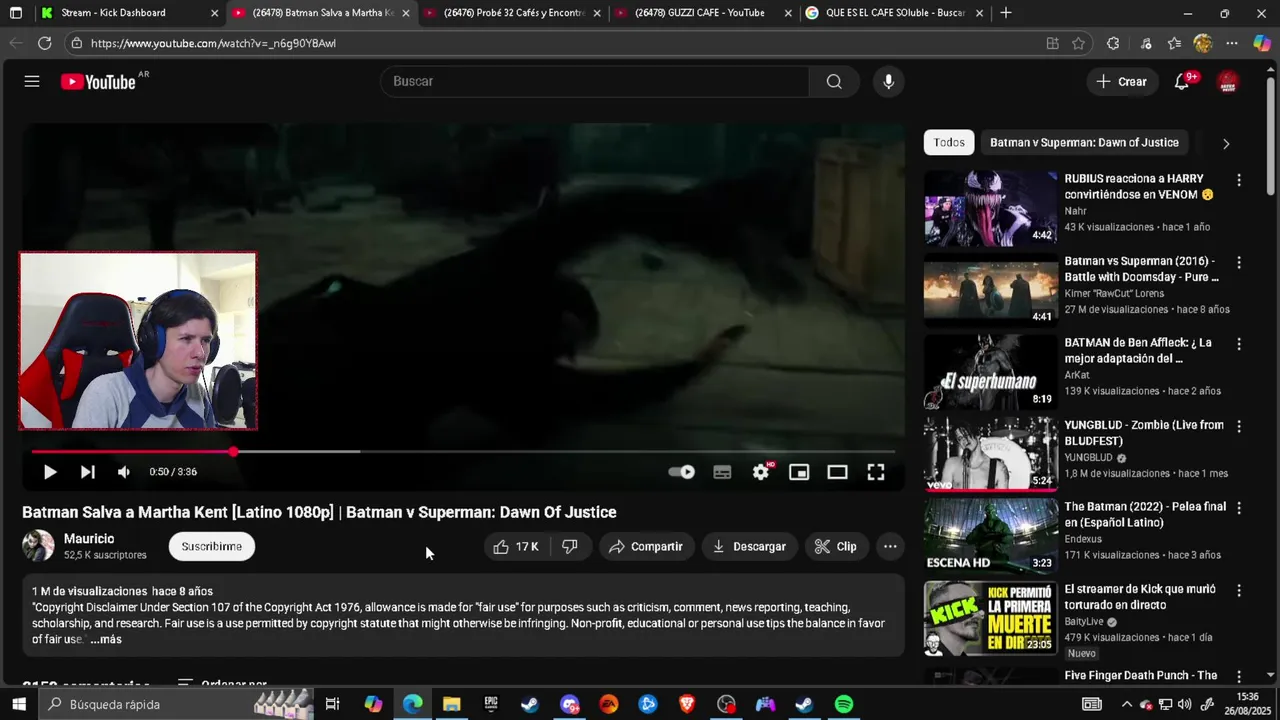Open Mauricio channel avatar
1280x720 pixels.
click(38, 545)
